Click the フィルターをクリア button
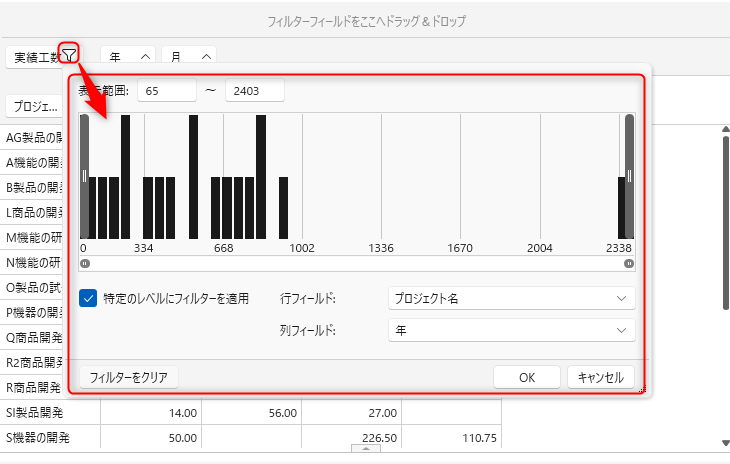The image size is (730, 464). pyautogui.click(x=128, y=377)
